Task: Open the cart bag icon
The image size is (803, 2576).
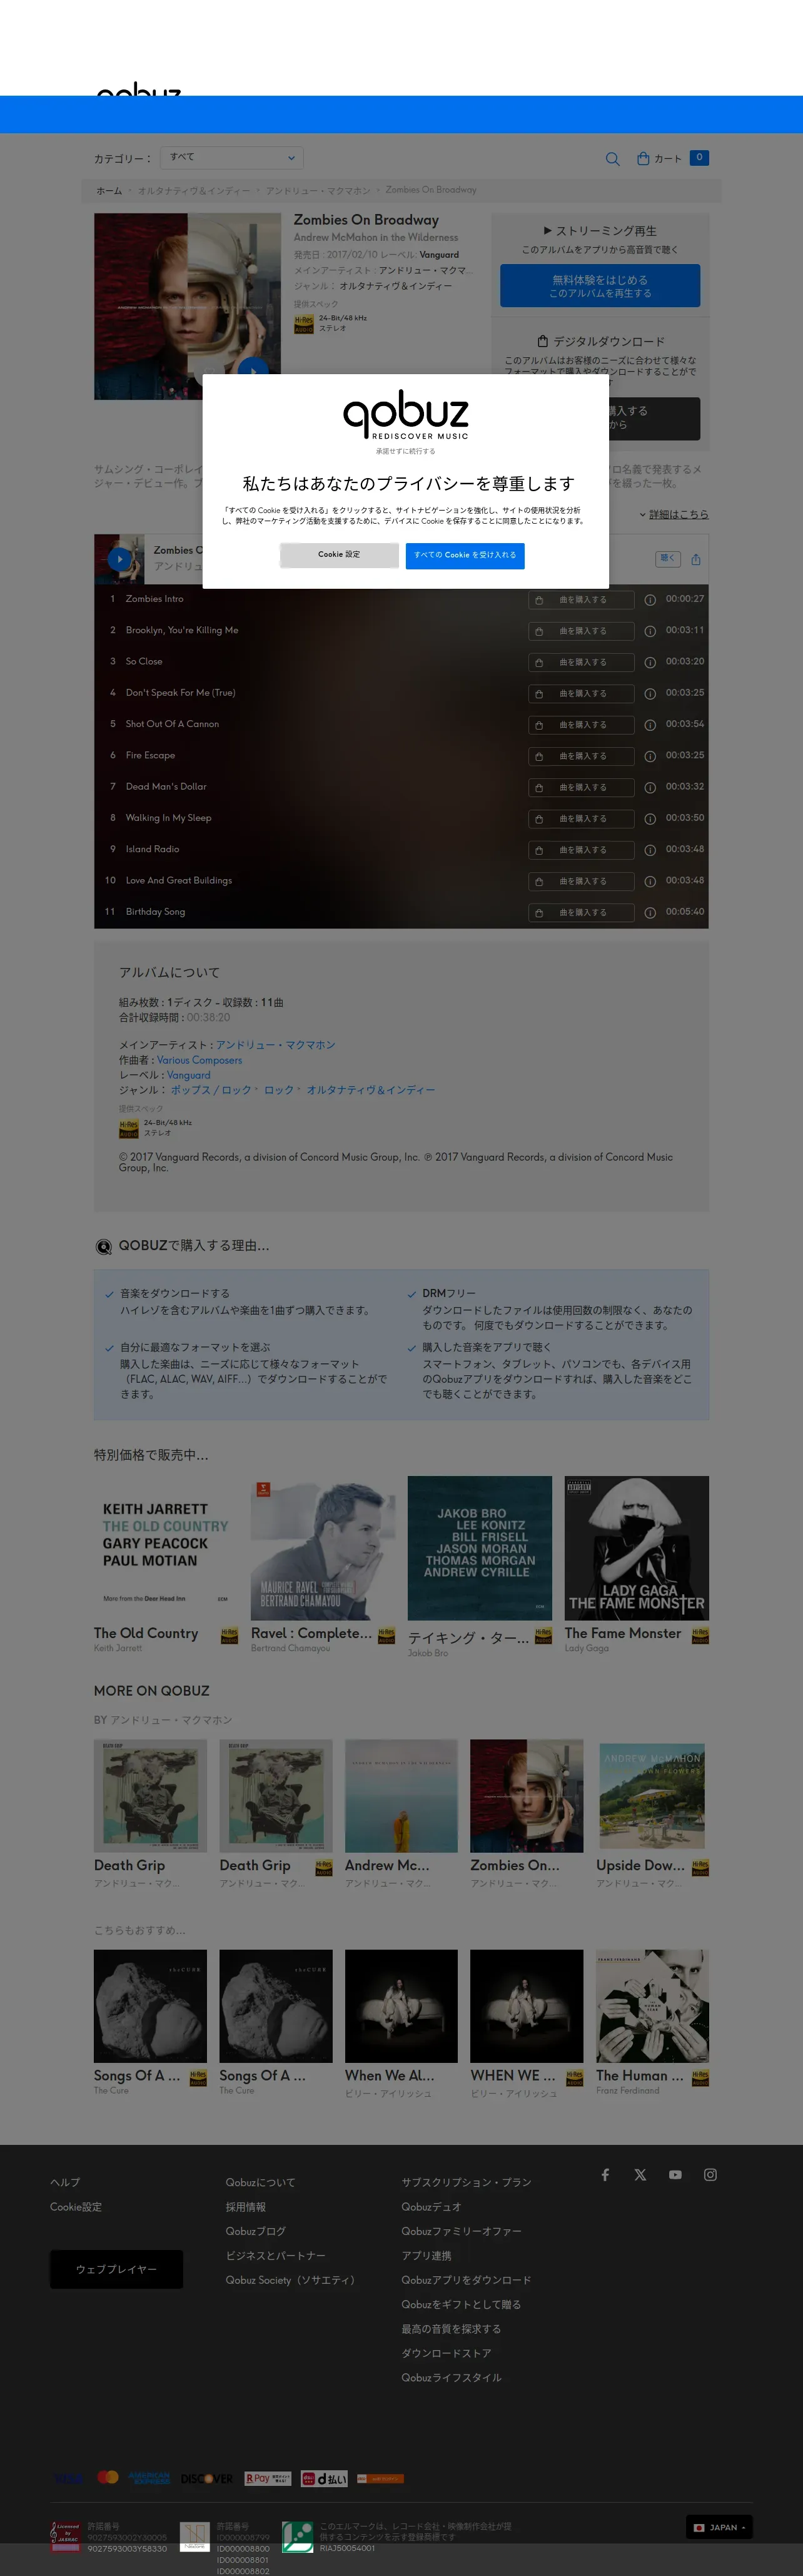Action: pos(643,158)
